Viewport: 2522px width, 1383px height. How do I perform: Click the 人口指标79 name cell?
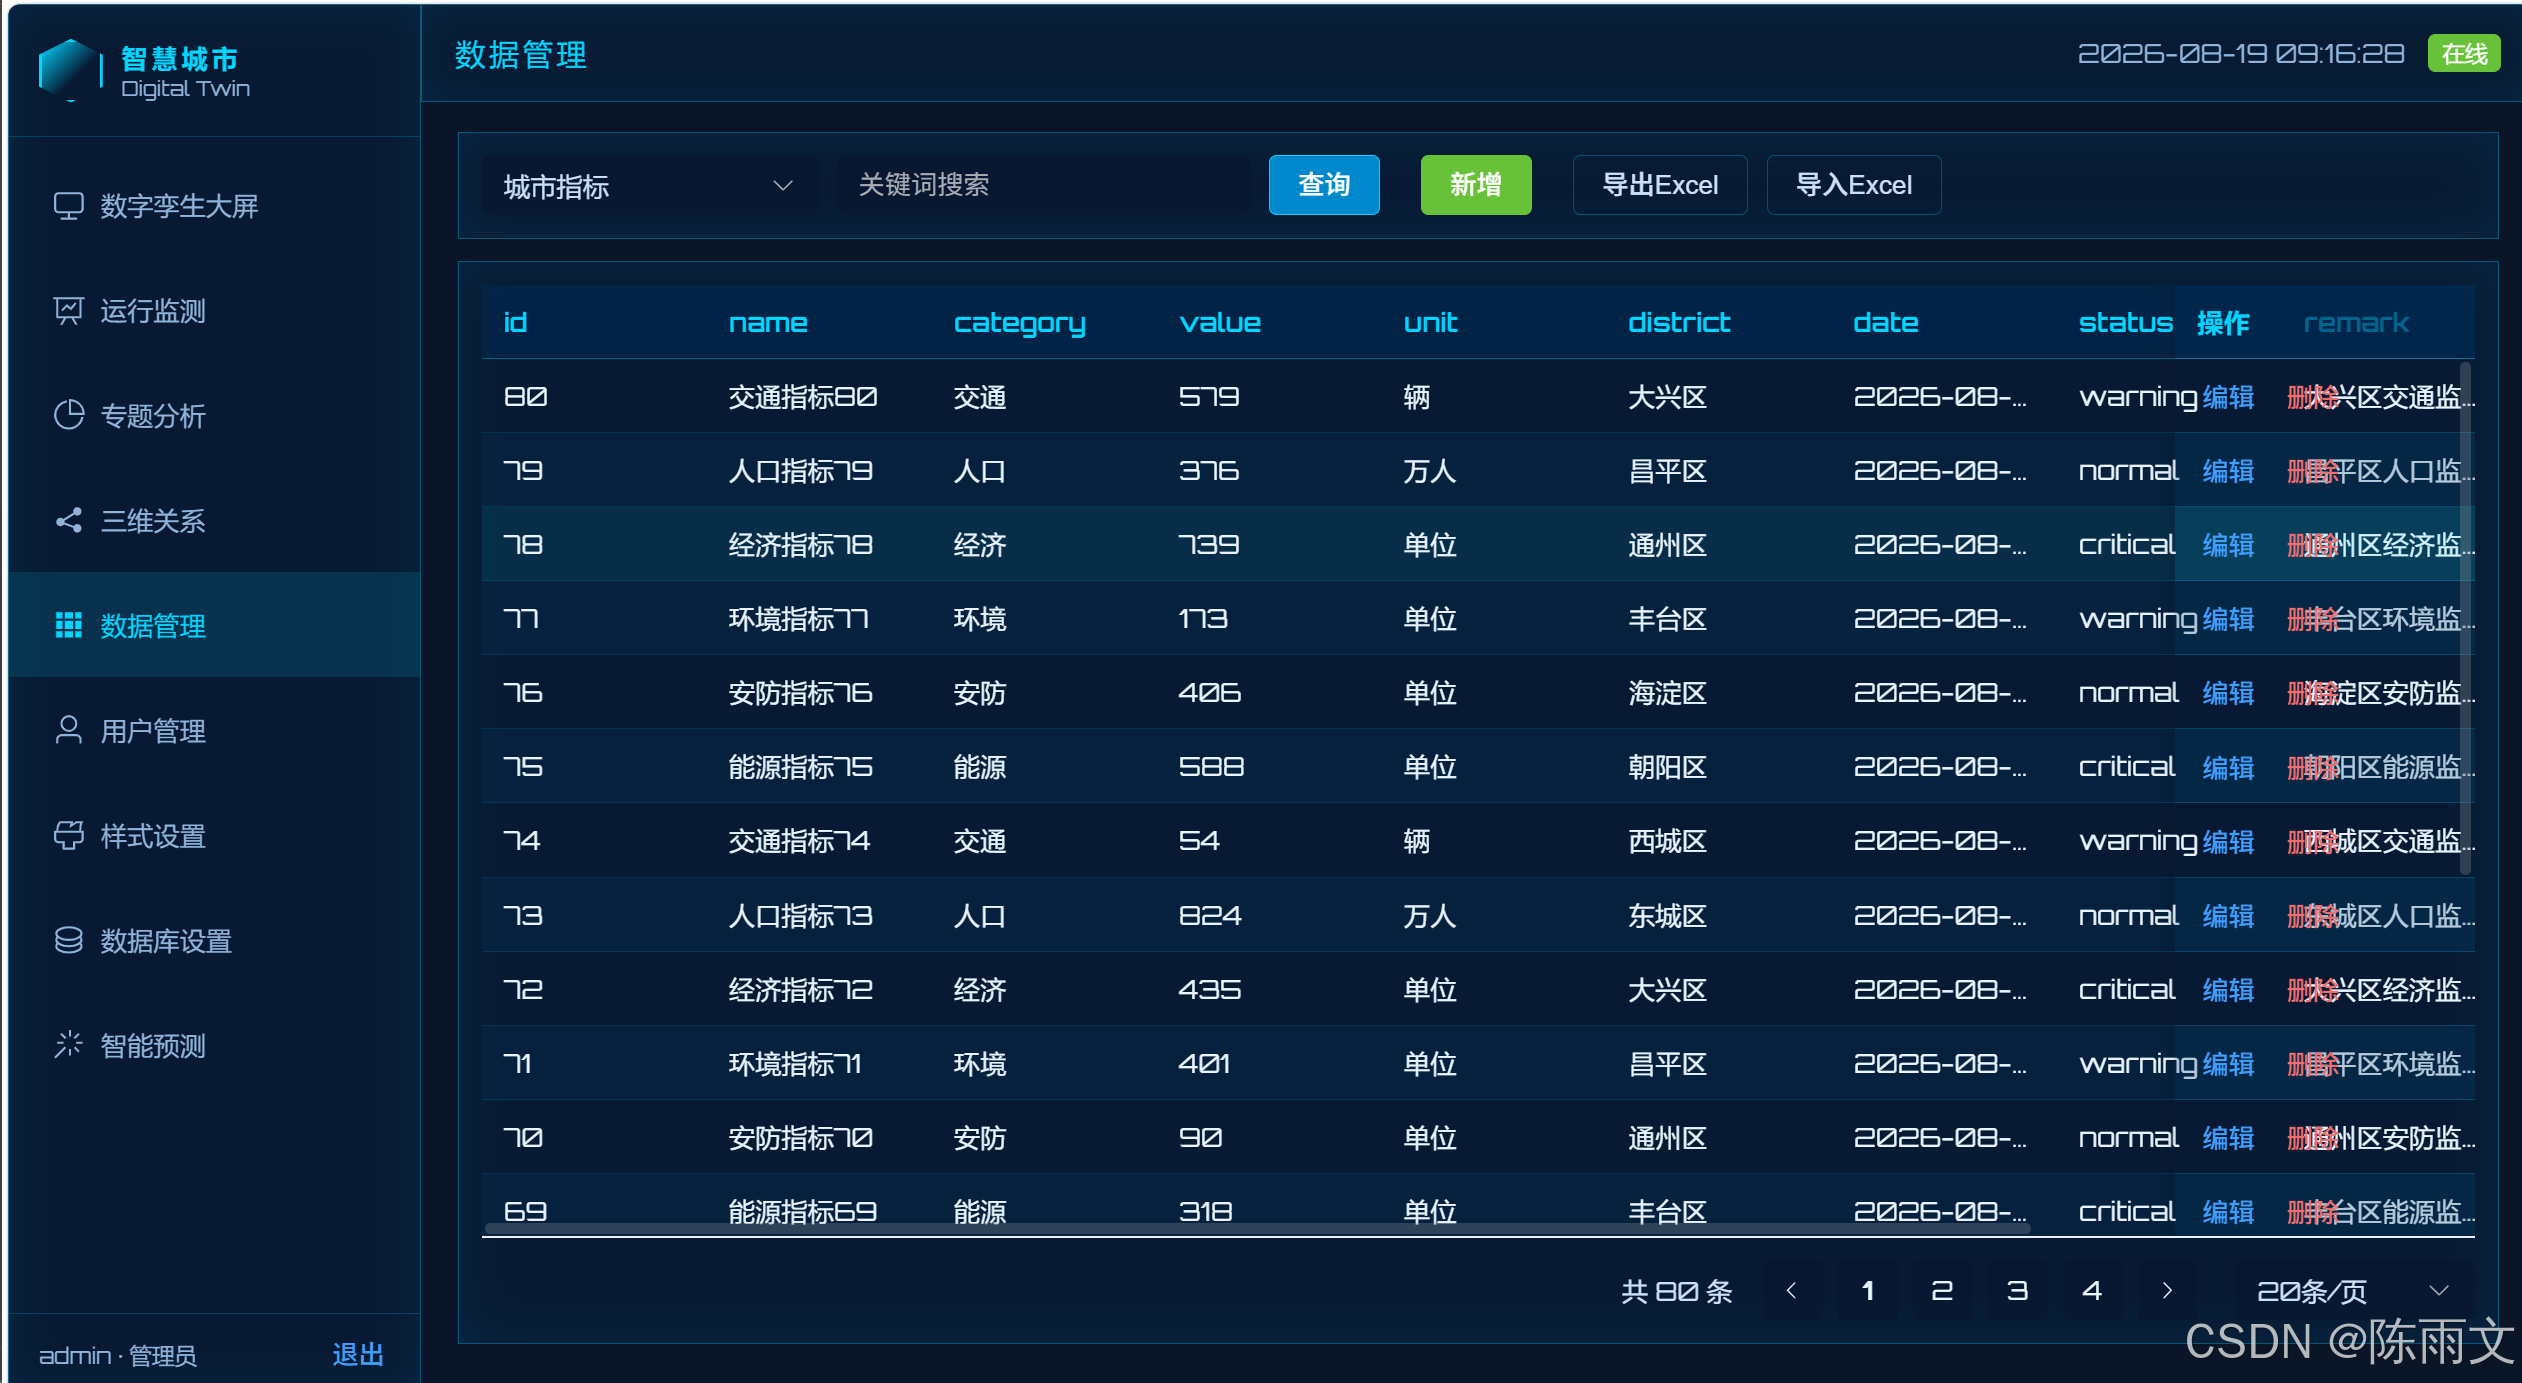point(800,471)
